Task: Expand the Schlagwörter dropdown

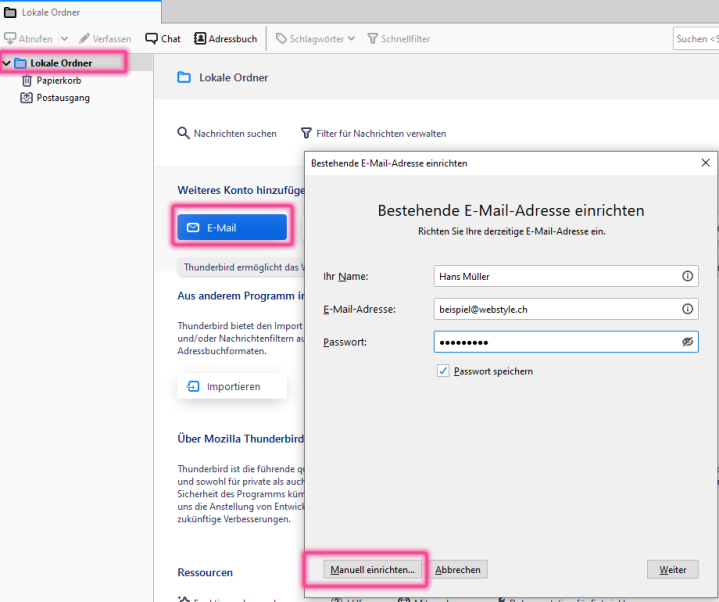Action: coord(315,39)
